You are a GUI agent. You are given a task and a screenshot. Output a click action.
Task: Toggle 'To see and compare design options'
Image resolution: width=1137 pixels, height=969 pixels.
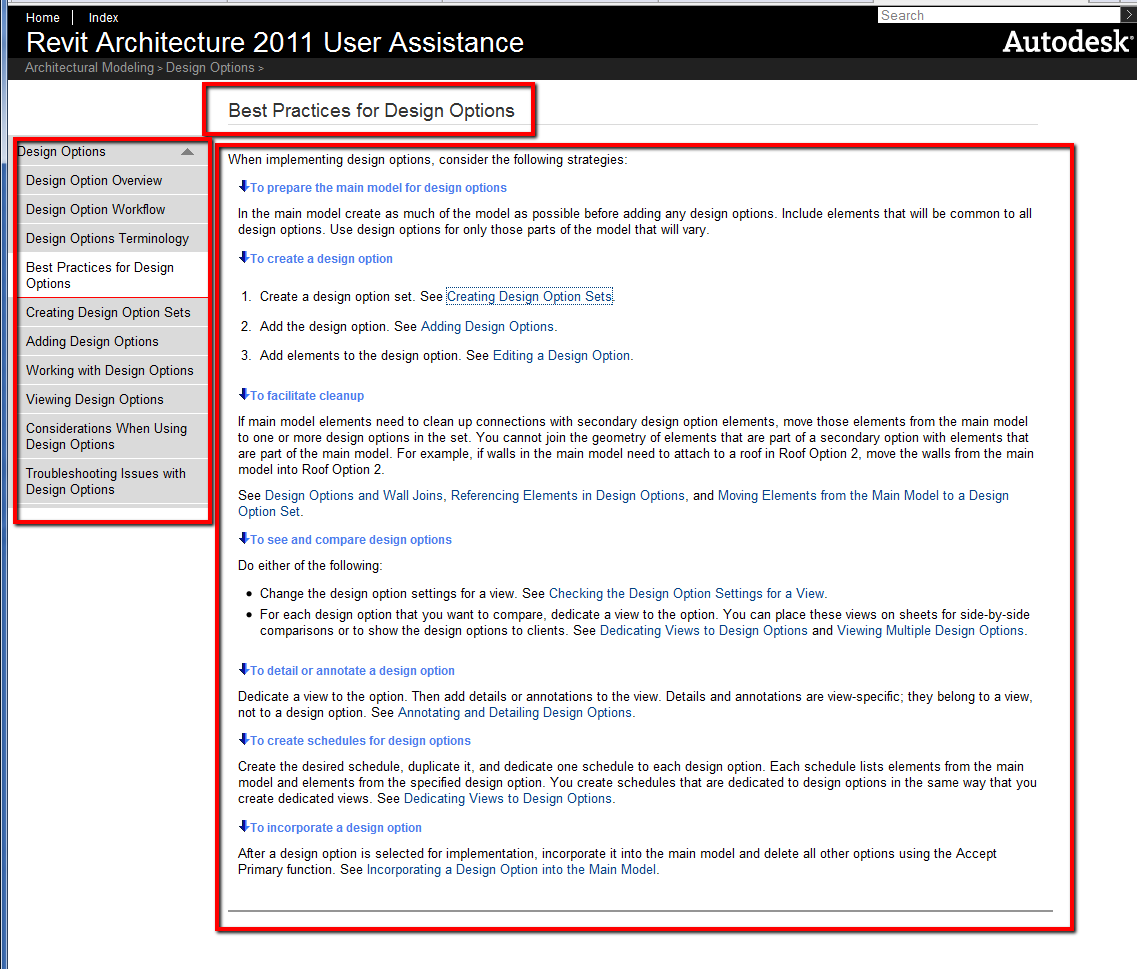click(x=345, y=539)
